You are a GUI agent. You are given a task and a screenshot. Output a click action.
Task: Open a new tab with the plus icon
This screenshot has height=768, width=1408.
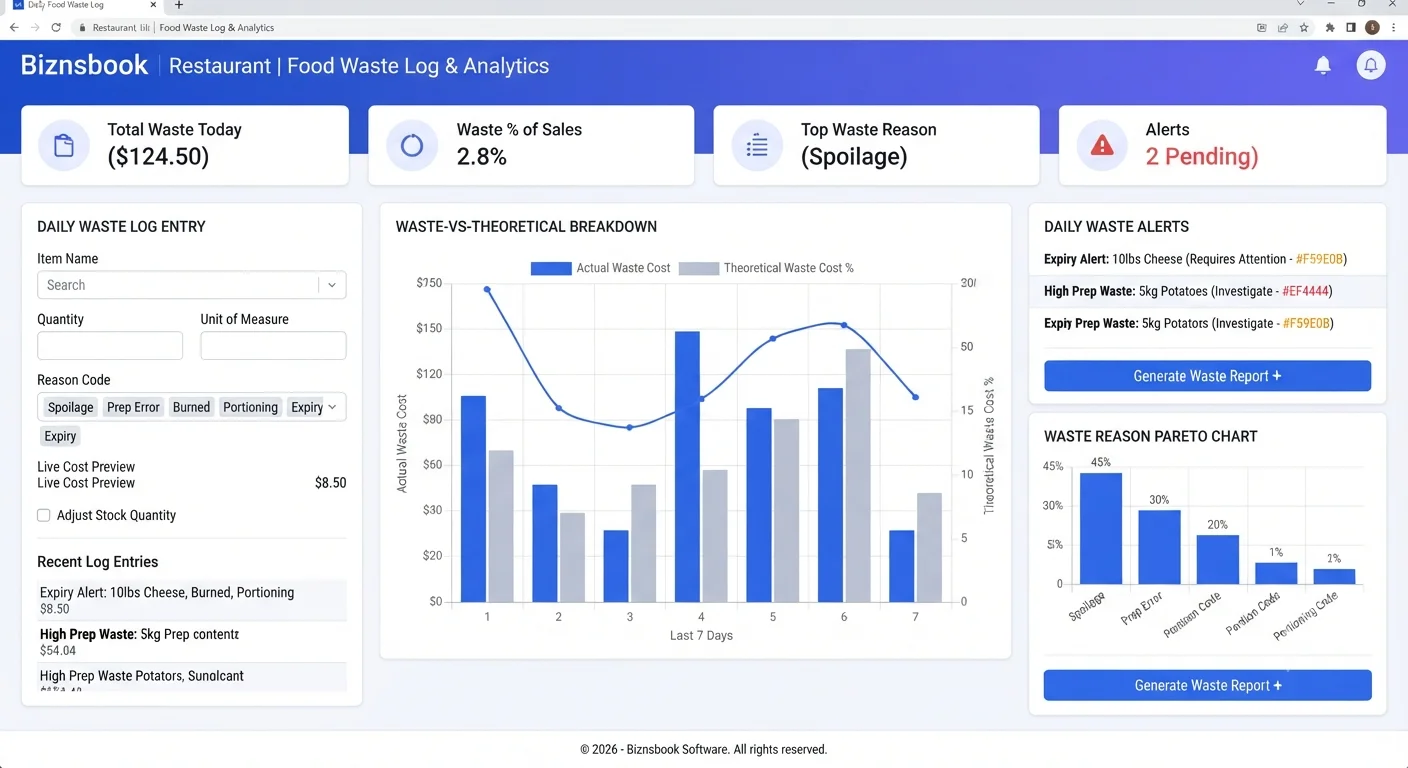[179, 5]
